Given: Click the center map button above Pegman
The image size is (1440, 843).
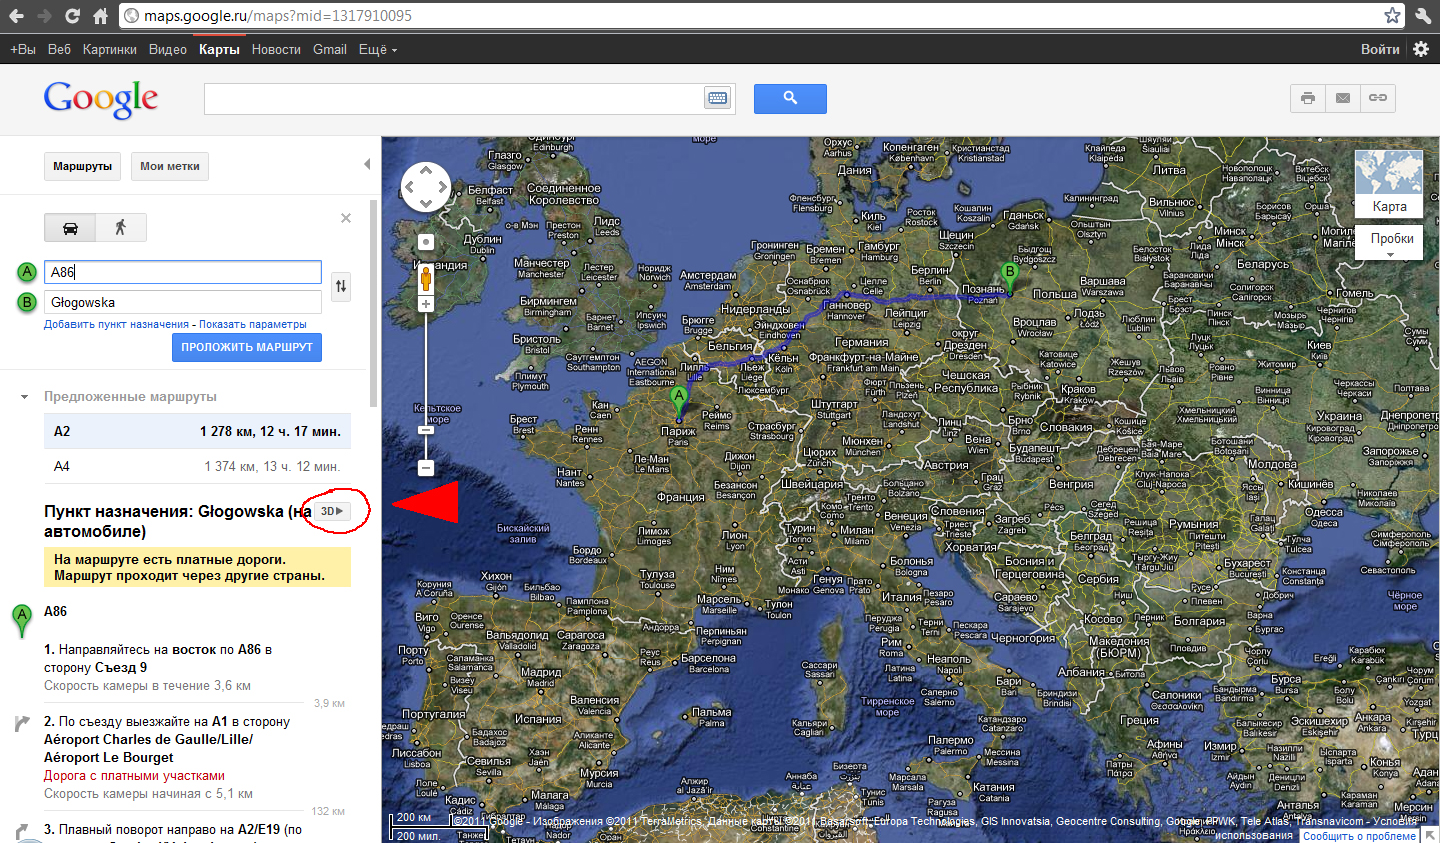Looking at the screenshot, I should (426, 242).
